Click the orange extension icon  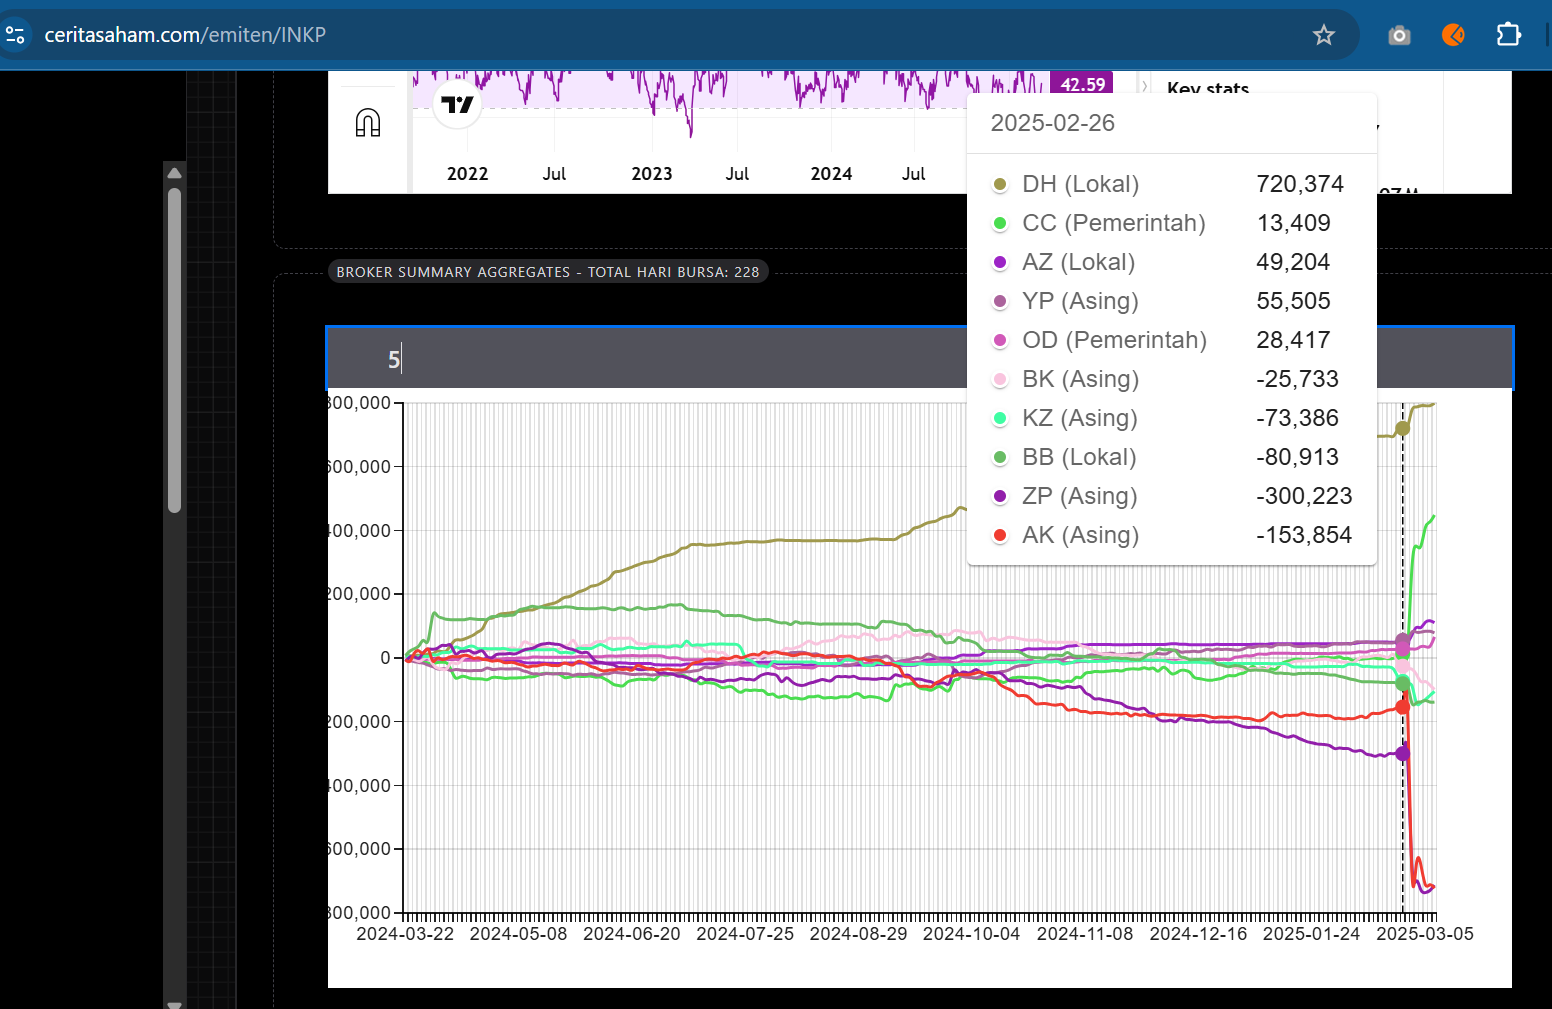(x=1453, y=35)
